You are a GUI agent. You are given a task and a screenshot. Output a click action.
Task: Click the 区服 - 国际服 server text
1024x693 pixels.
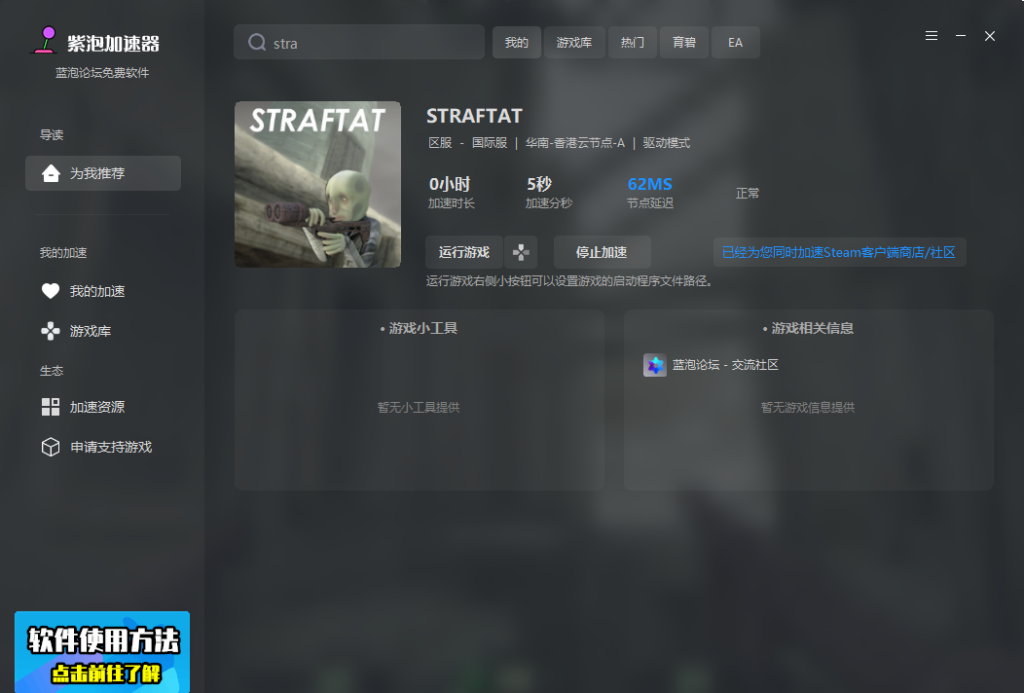468,142
